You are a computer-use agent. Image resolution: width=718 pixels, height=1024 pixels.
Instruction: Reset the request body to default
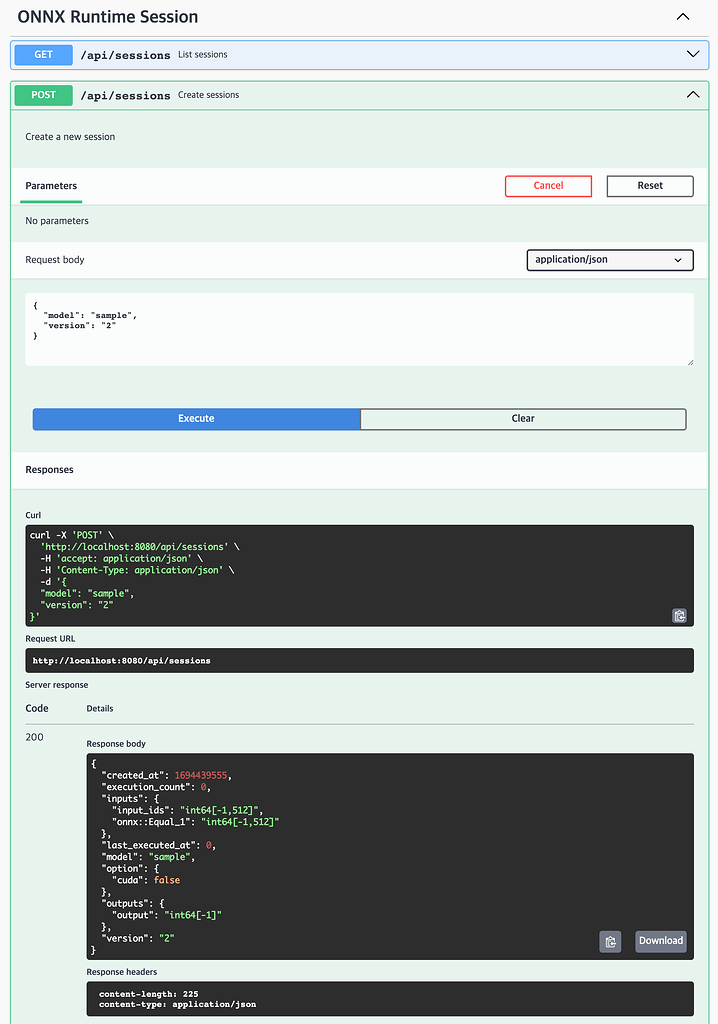(649, 185)
